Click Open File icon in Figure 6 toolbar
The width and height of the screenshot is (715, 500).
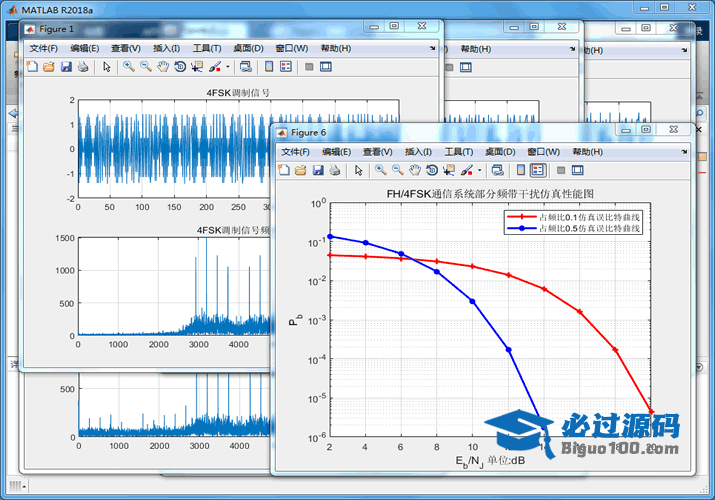[x=301, y=170]
